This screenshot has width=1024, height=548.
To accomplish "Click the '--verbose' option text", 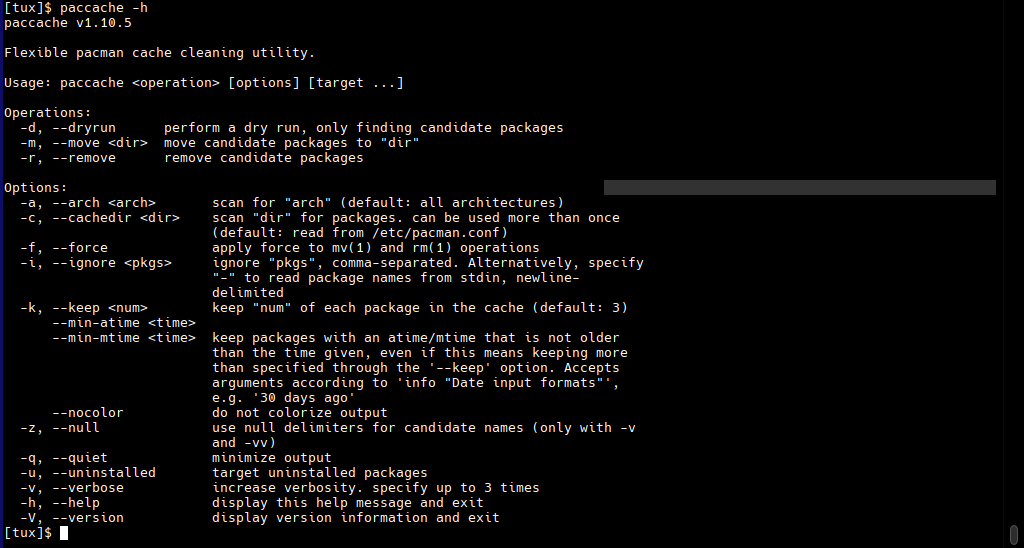I will 88,488.
